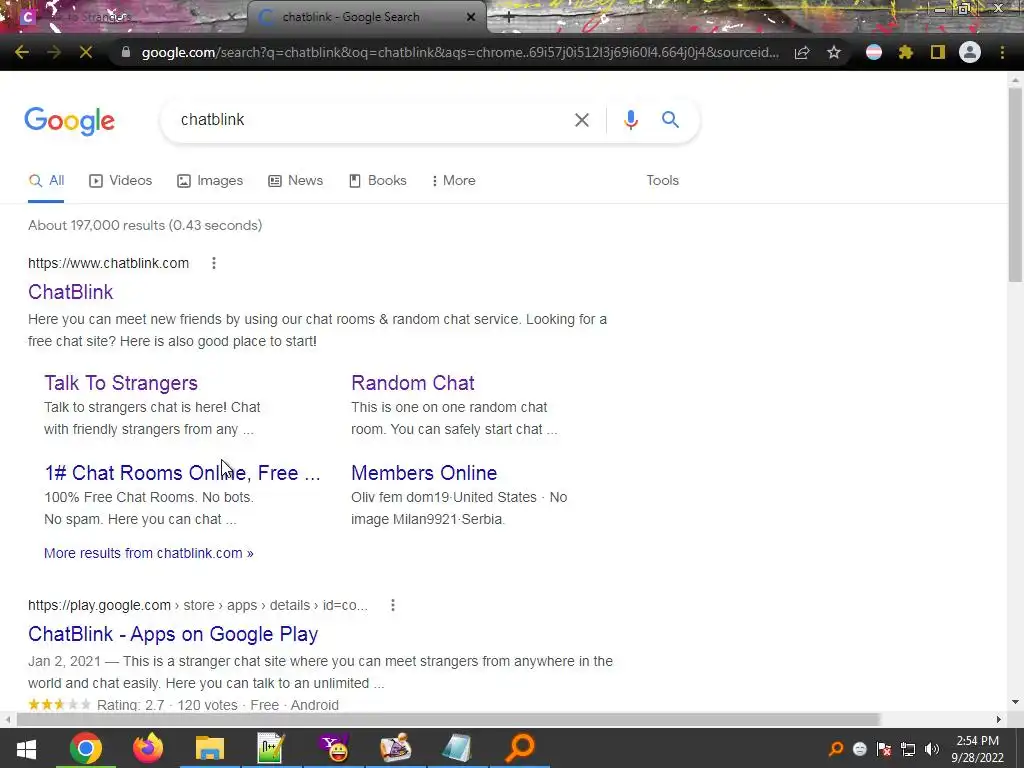Open the ChatBlink main result link

point(71,292)
